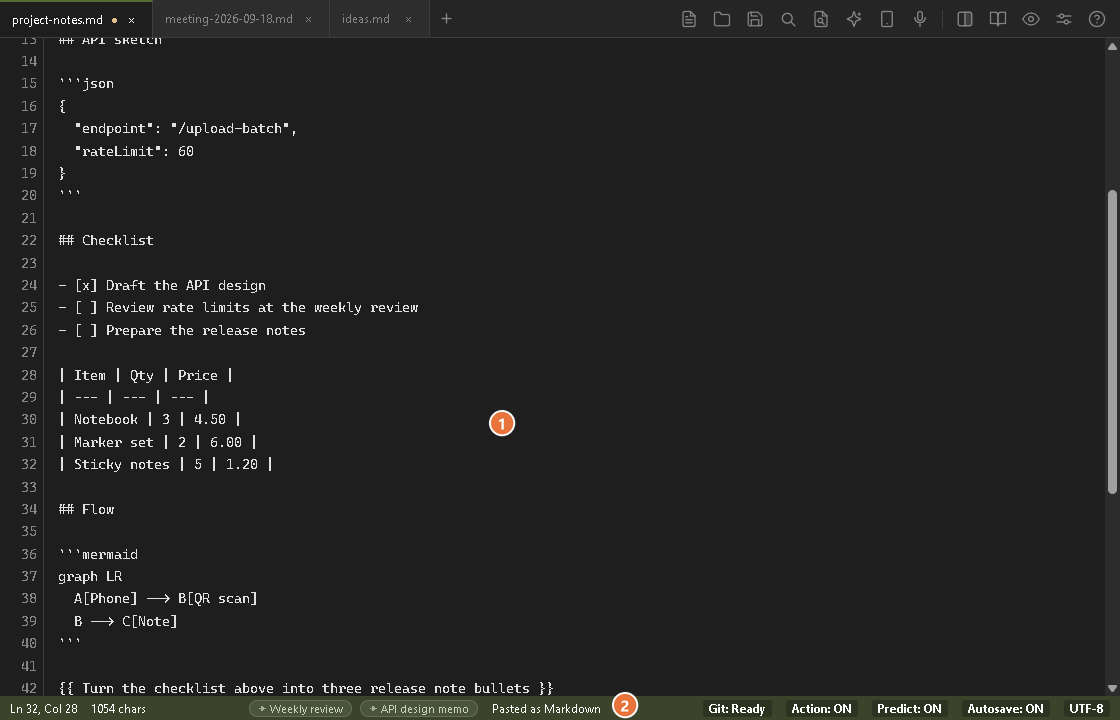The width and height of the screenshot is (1120, 720).
Task: Open reading mode book icon
Action: click(997, 19)
